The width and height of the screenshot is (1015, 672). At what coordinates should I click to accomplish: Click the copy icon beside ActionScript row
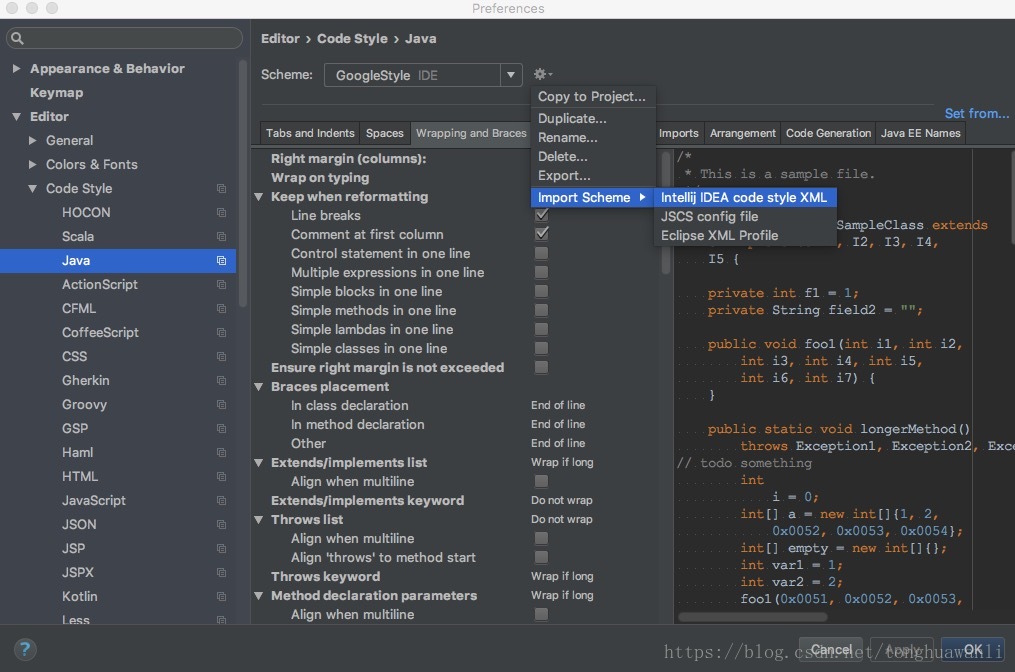(x=221, y=284)
